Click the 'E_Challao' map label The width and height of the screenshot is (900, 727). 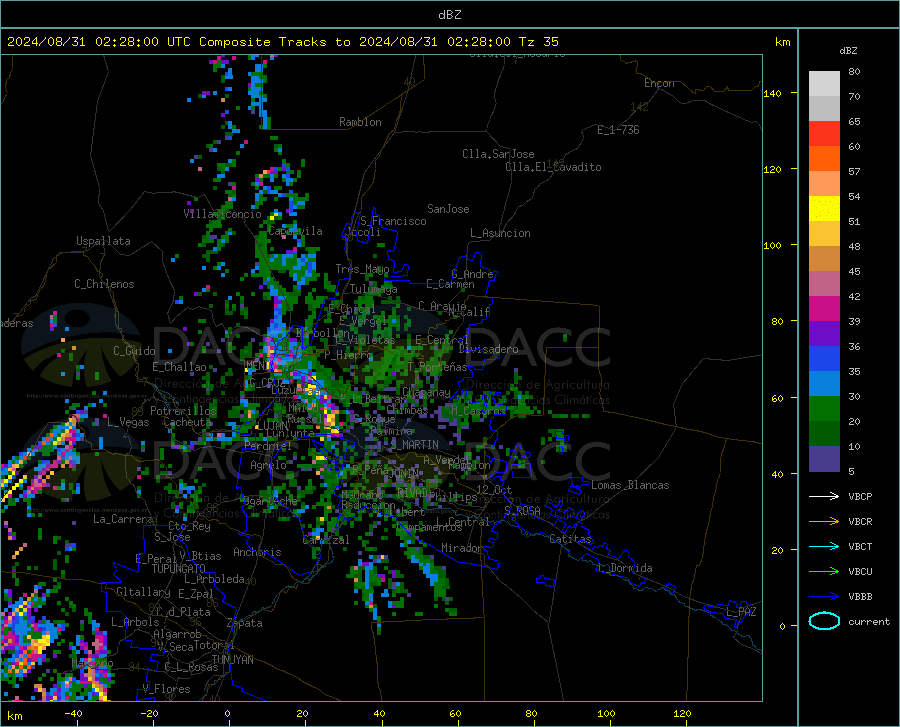(179, 367)
